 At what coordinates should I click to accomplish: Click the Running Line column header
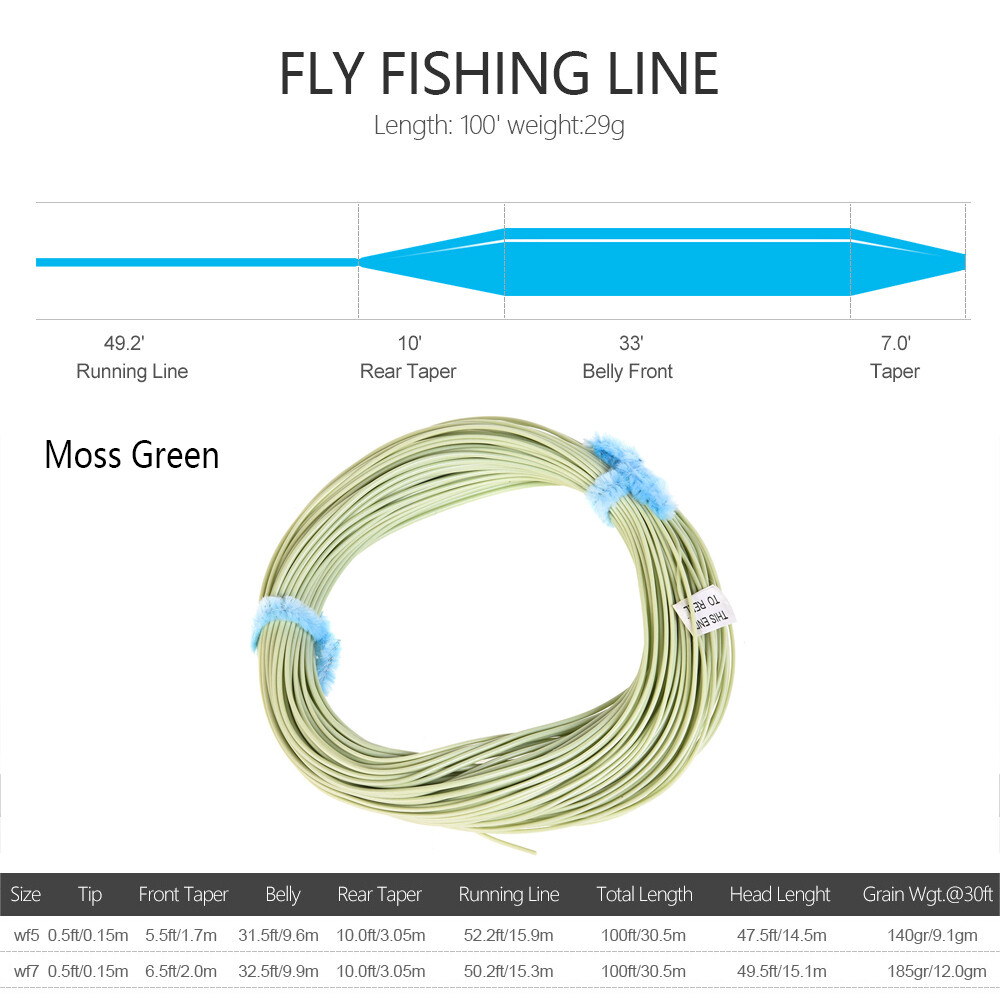click(x=509, y=894)
